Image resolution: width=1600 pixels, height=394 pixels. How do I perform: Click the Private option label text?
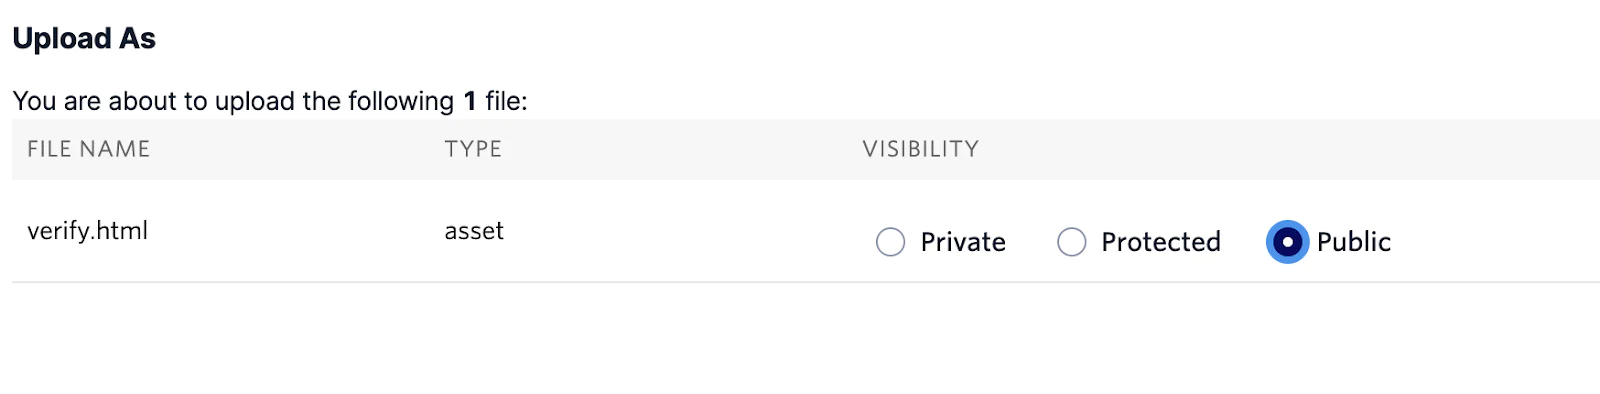[963, 242]
